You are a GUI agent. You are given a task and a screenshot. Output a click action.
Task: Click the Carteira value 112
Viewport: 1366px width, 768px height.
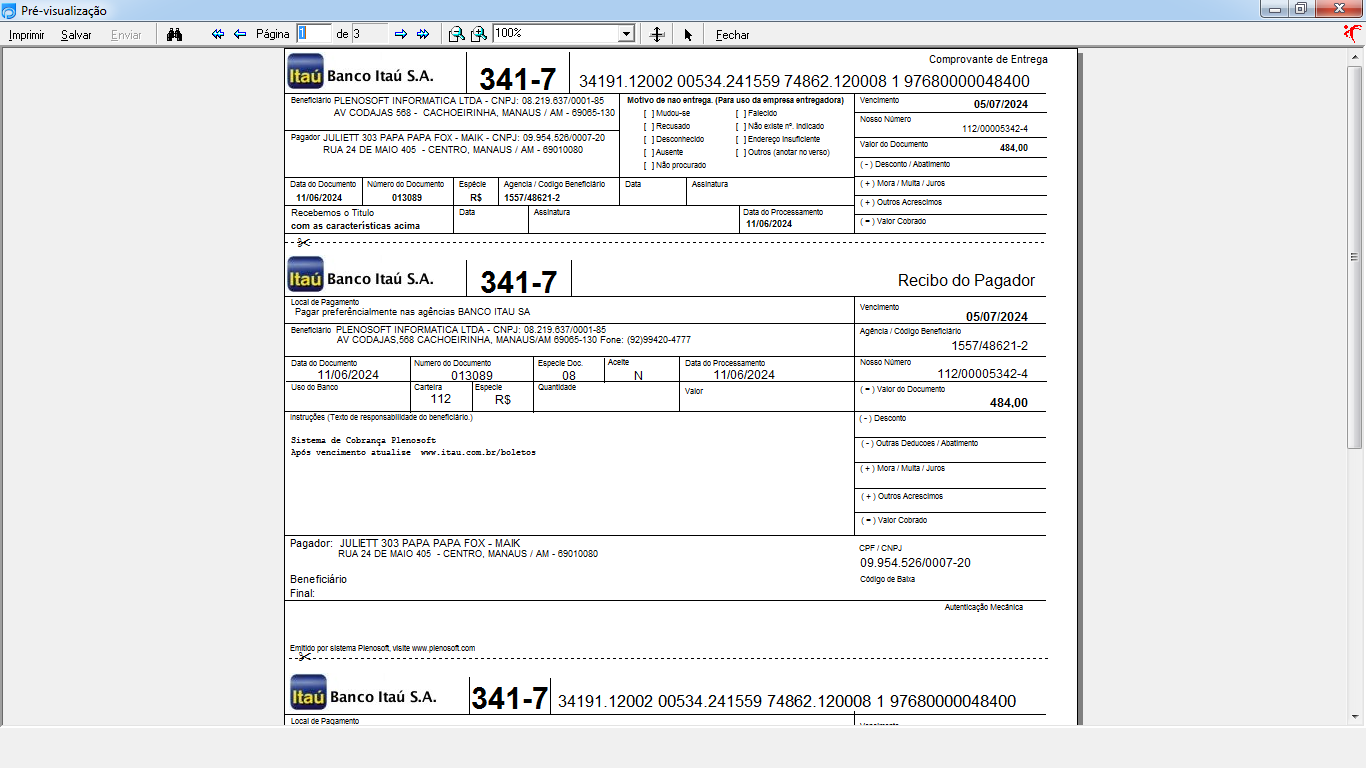(x=441, y=399)
